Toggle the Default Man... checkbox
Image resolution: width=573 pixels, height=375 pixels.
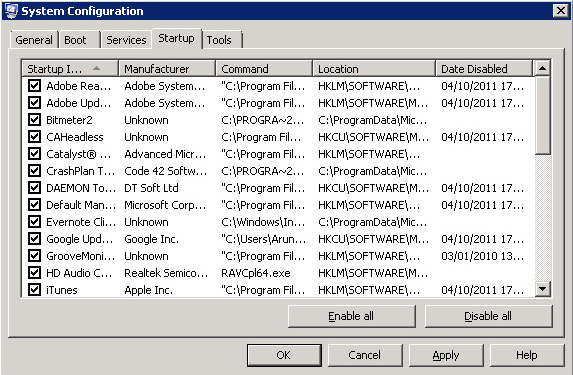34,205
